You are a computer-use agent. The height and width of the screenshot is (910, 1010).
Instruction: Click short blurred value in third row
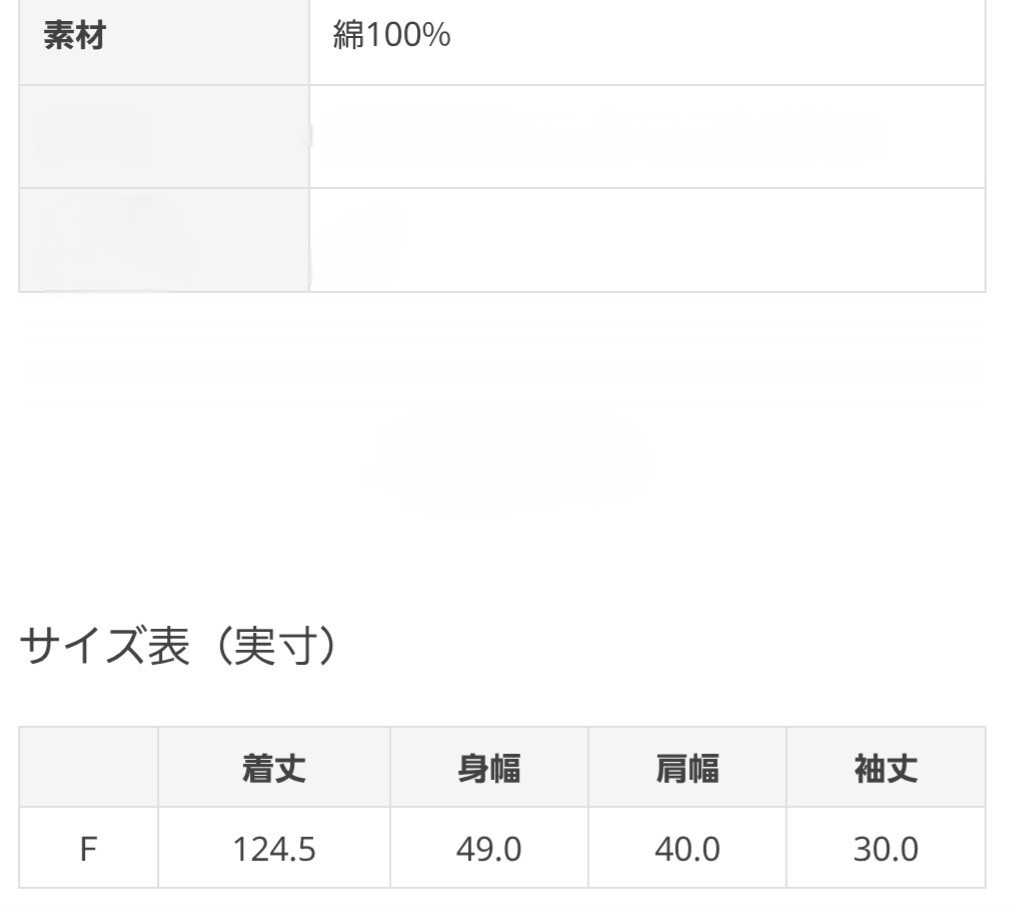coord(360,235)
